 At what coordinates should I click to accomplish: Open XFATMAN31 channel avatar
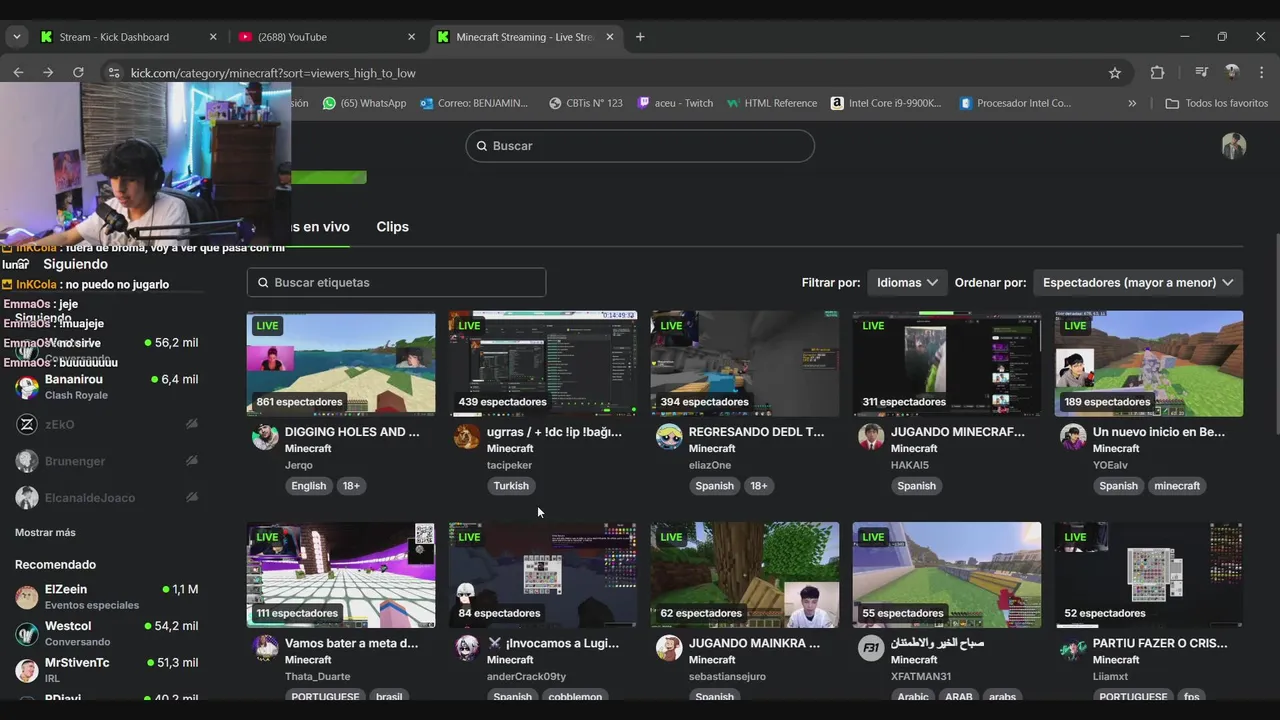click(x=871, y=648)
